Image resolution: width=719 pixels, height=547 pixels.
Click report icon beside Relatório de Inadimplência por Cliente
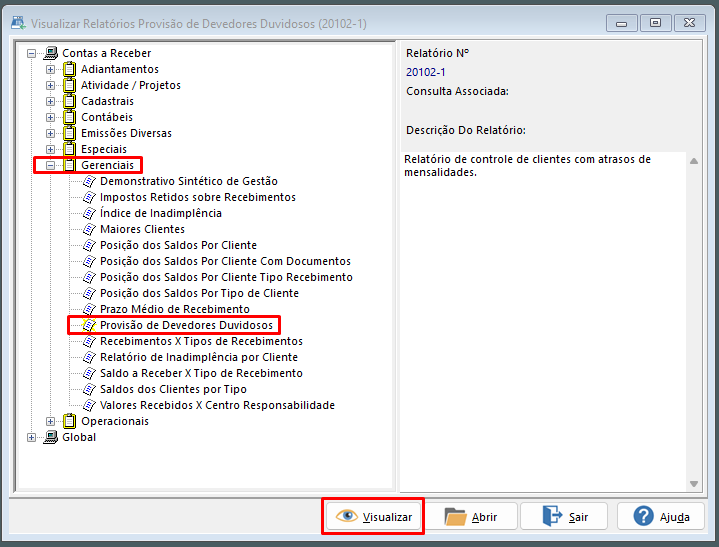point(89,358)
